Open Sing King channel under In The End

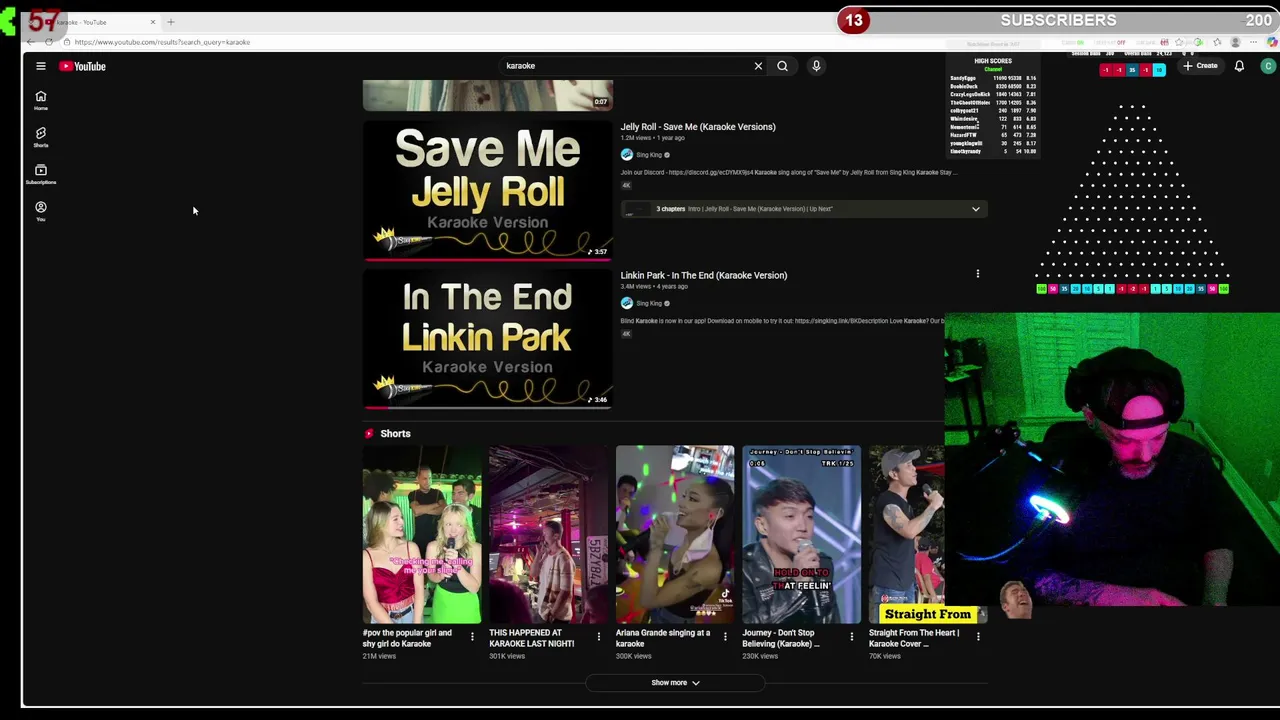point(649,303)
